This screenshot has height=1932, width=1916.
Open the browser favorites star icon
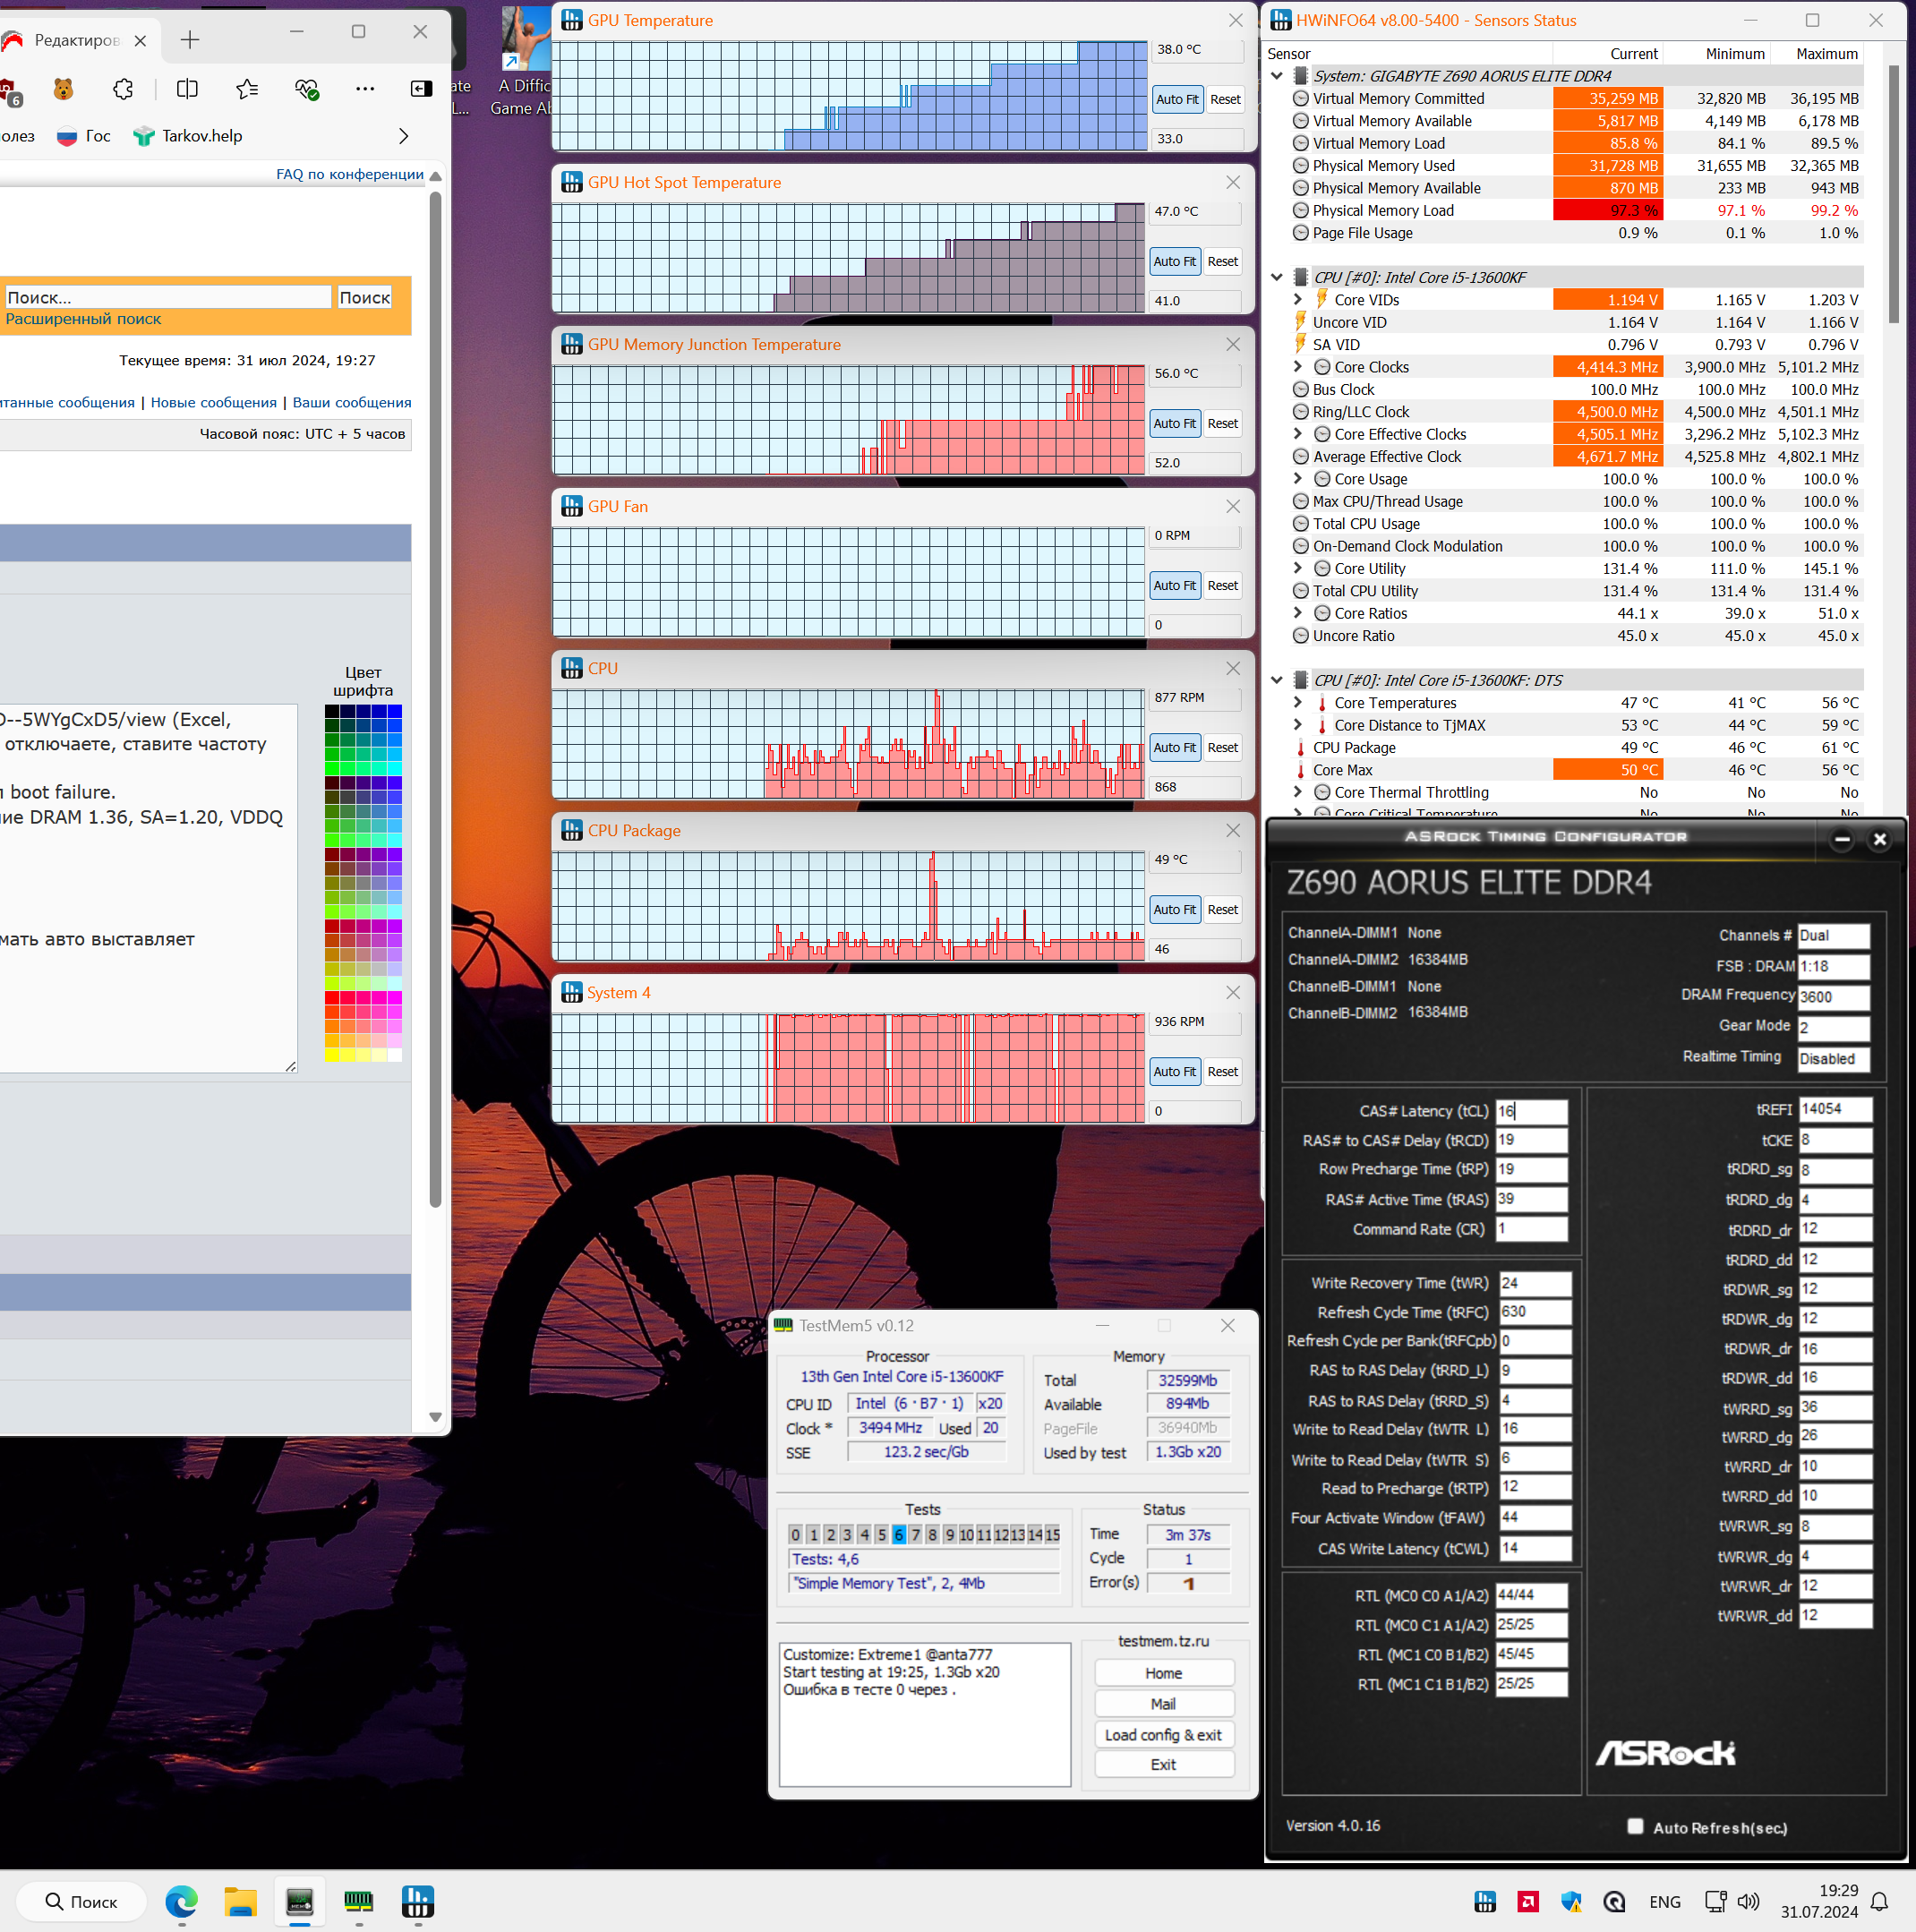pos(247,89)
